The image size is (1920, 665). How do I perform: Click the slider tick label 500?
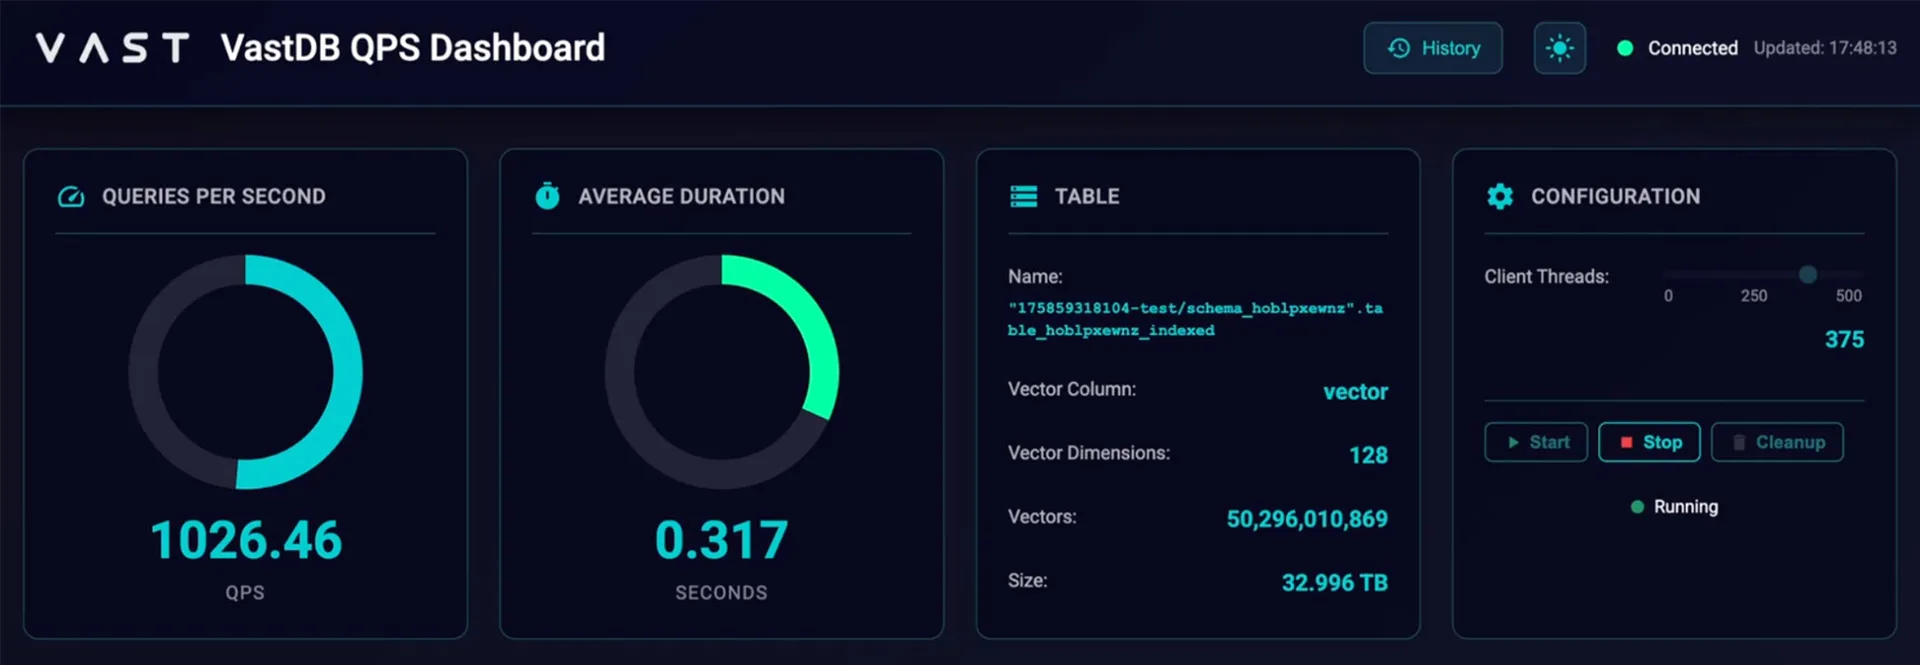[x=1848, y=296]
